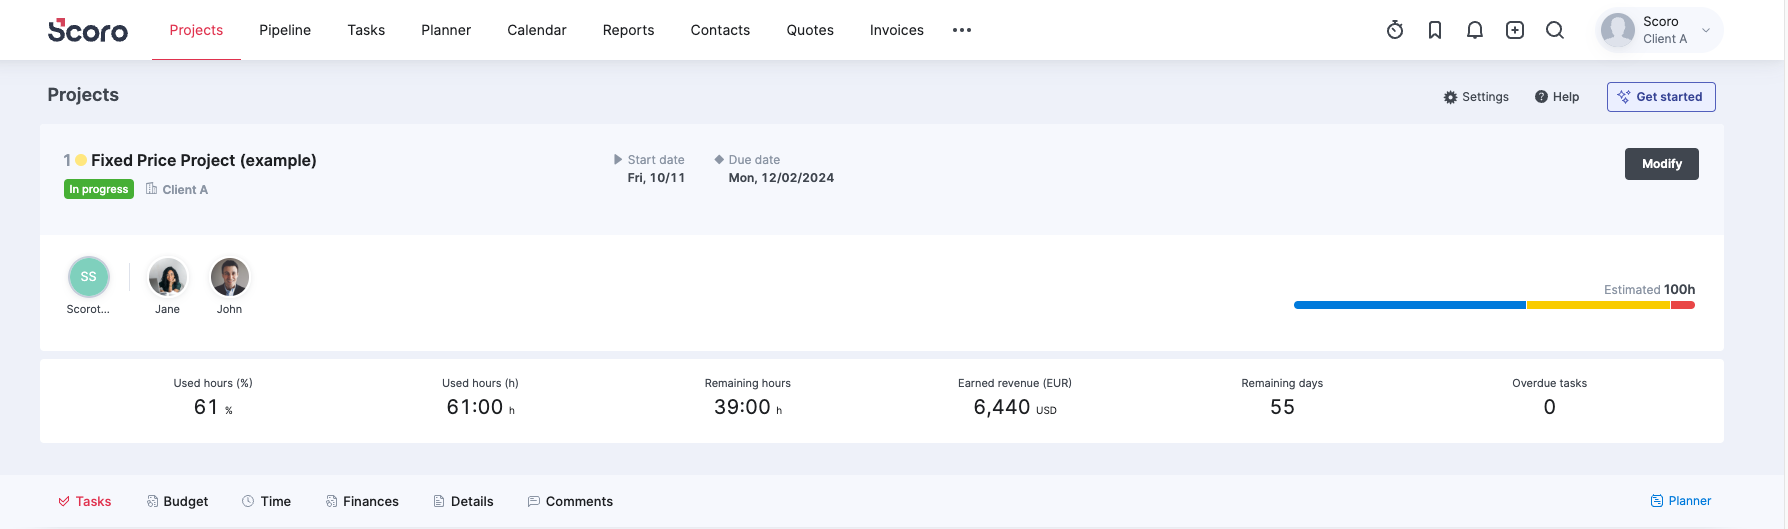The image size is (1788, 529).
Task: Switch to the Planner module
Action: click(446, 30)
